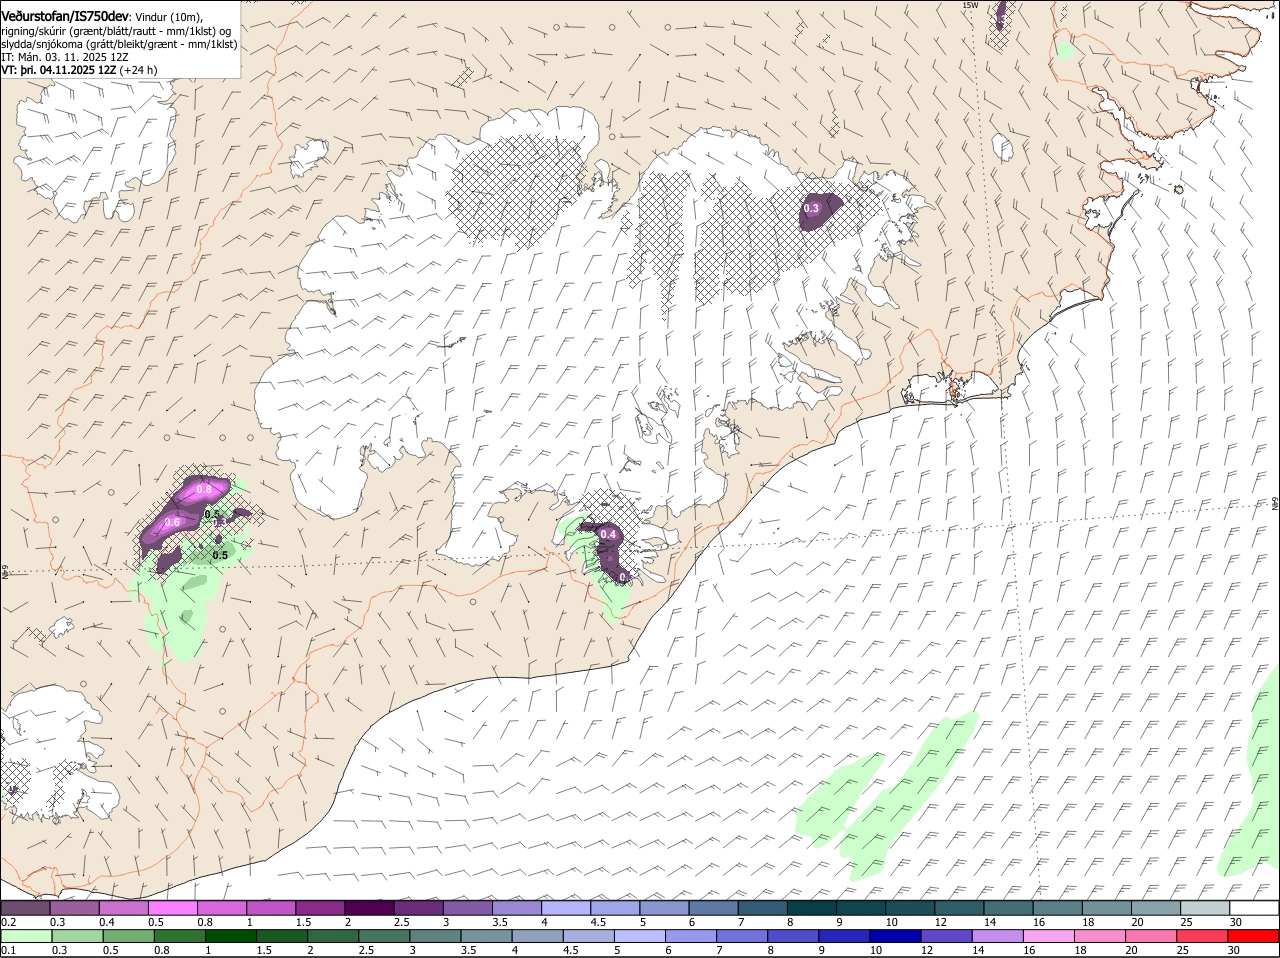Pick upper legend swatch between 20 and 25
The width and height of the screenshot is (1280, 958).
1157,908
